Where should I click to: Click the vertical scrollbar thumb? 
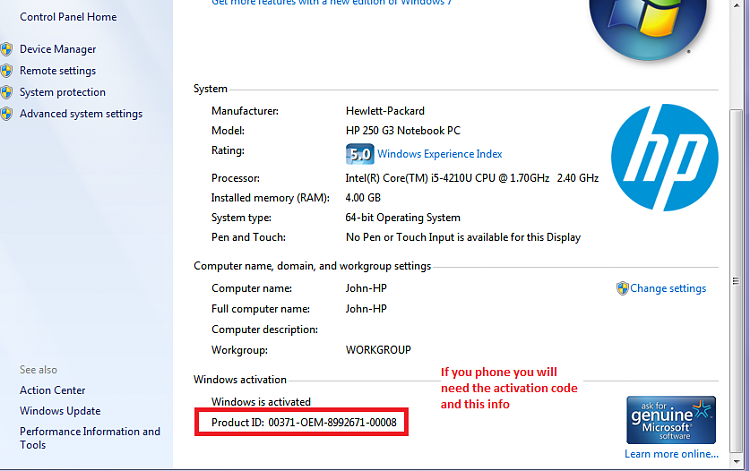click(736, 281)
